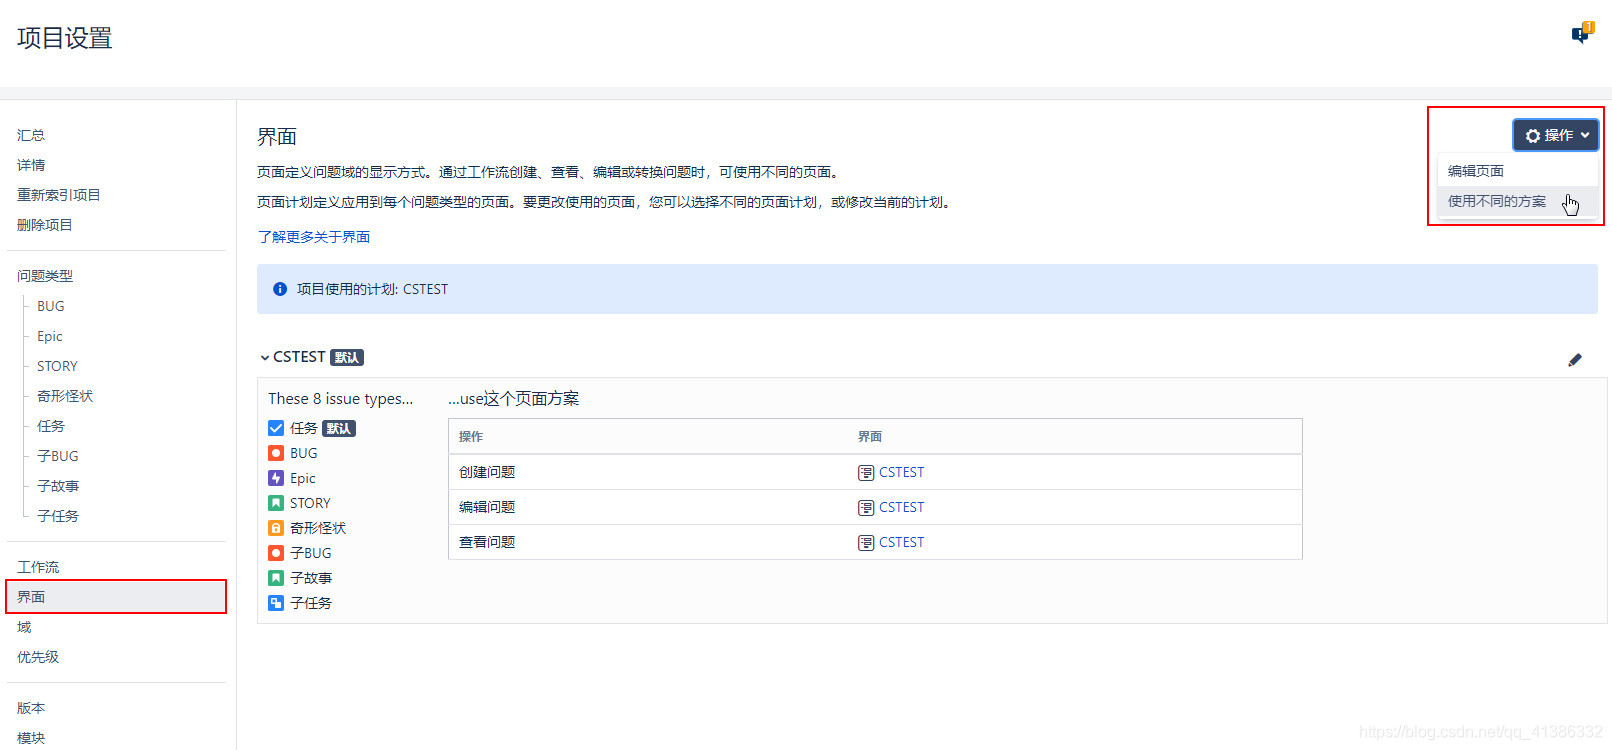
Task: Click the 奇形怪状 label in issue type list
Action: pyautogui.click(x=318, y=528)
